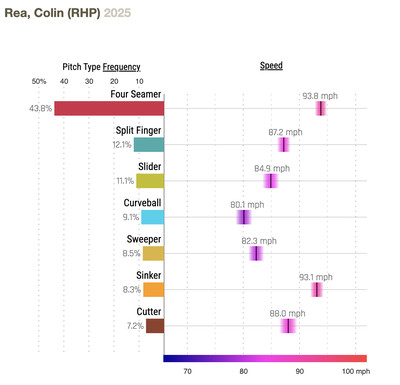Click the 87.2 mph Split Finger speed marker
The image size is (400, 385).
click(284, 145)
